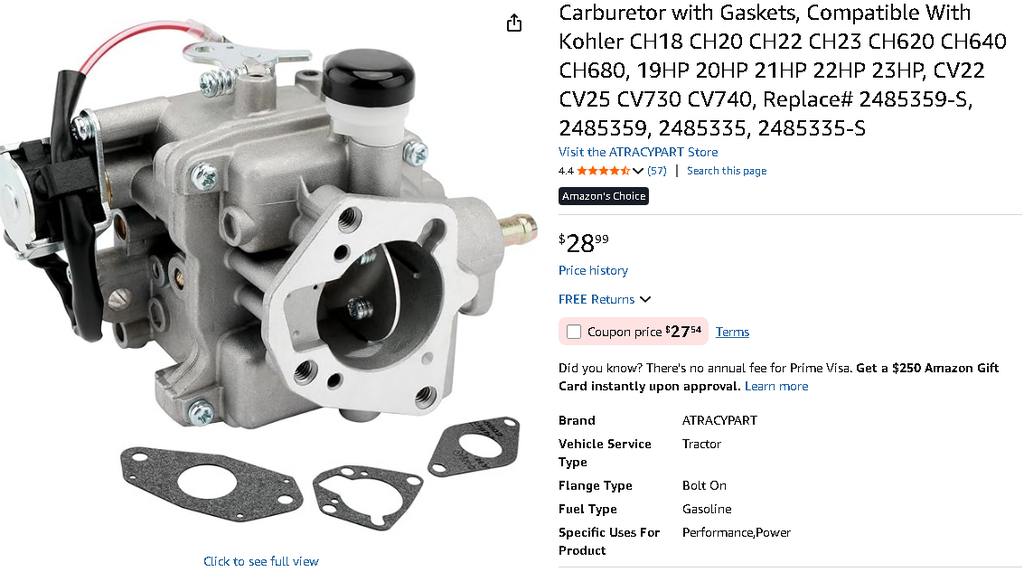This screenshot has width=1024, height=572.
Task: Open the 57 reviews link
Action: (x=656, y=171)
